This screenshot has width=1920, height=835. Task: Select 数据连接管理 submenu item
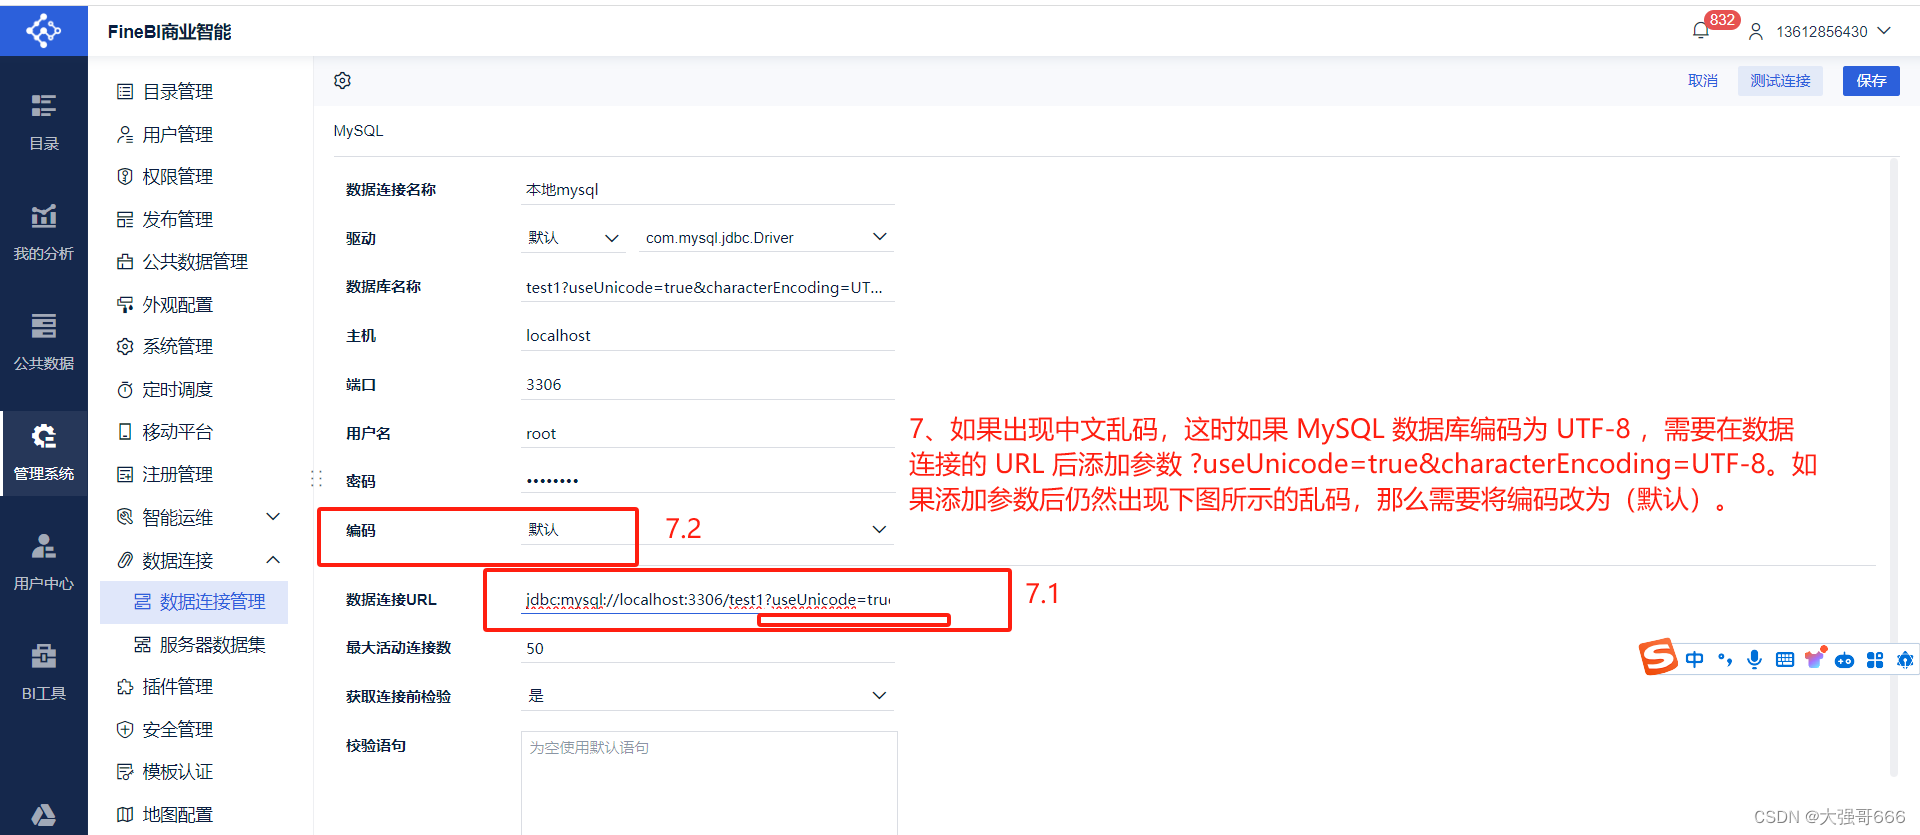[194, 602]
